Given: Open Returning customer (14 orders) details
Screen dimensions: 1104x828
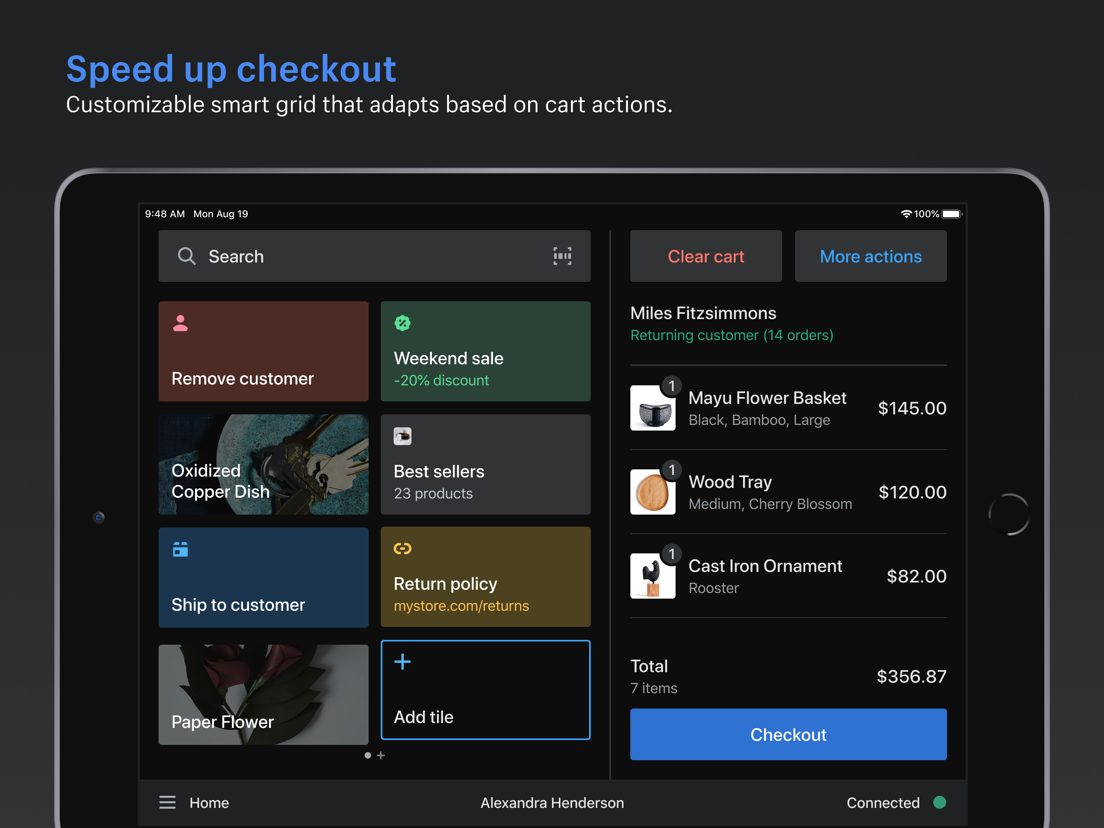Looking at the screenshot, I should (x=731, y=335).
